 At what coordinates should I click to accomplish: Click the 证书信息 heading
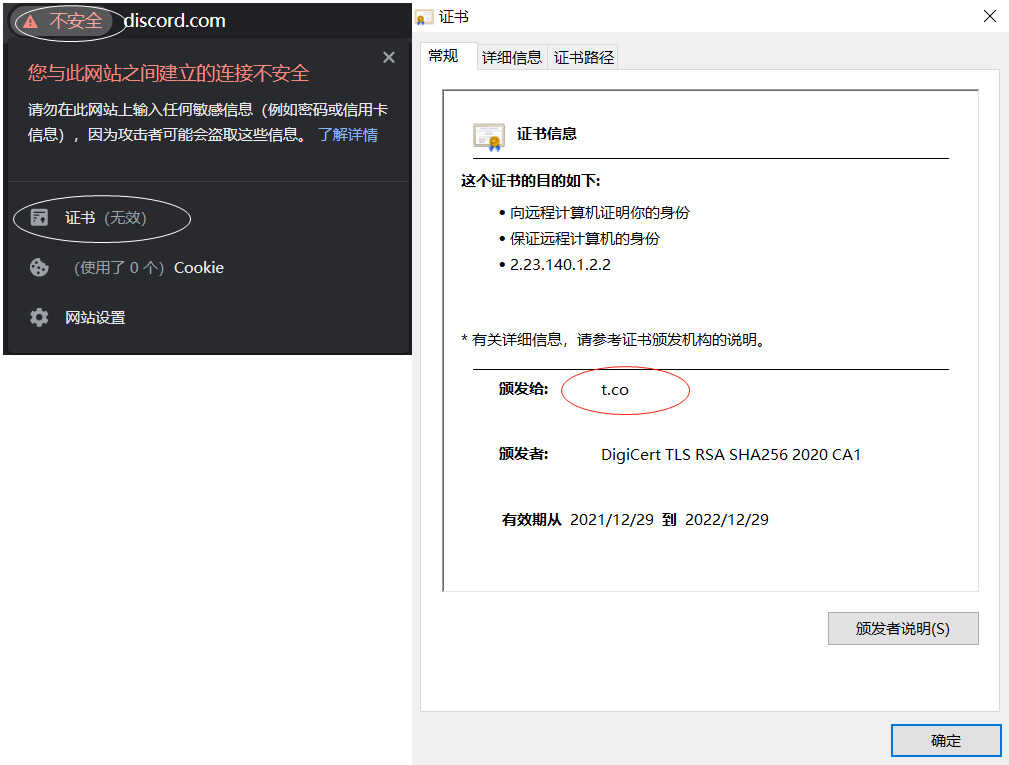tap(546, 134)
